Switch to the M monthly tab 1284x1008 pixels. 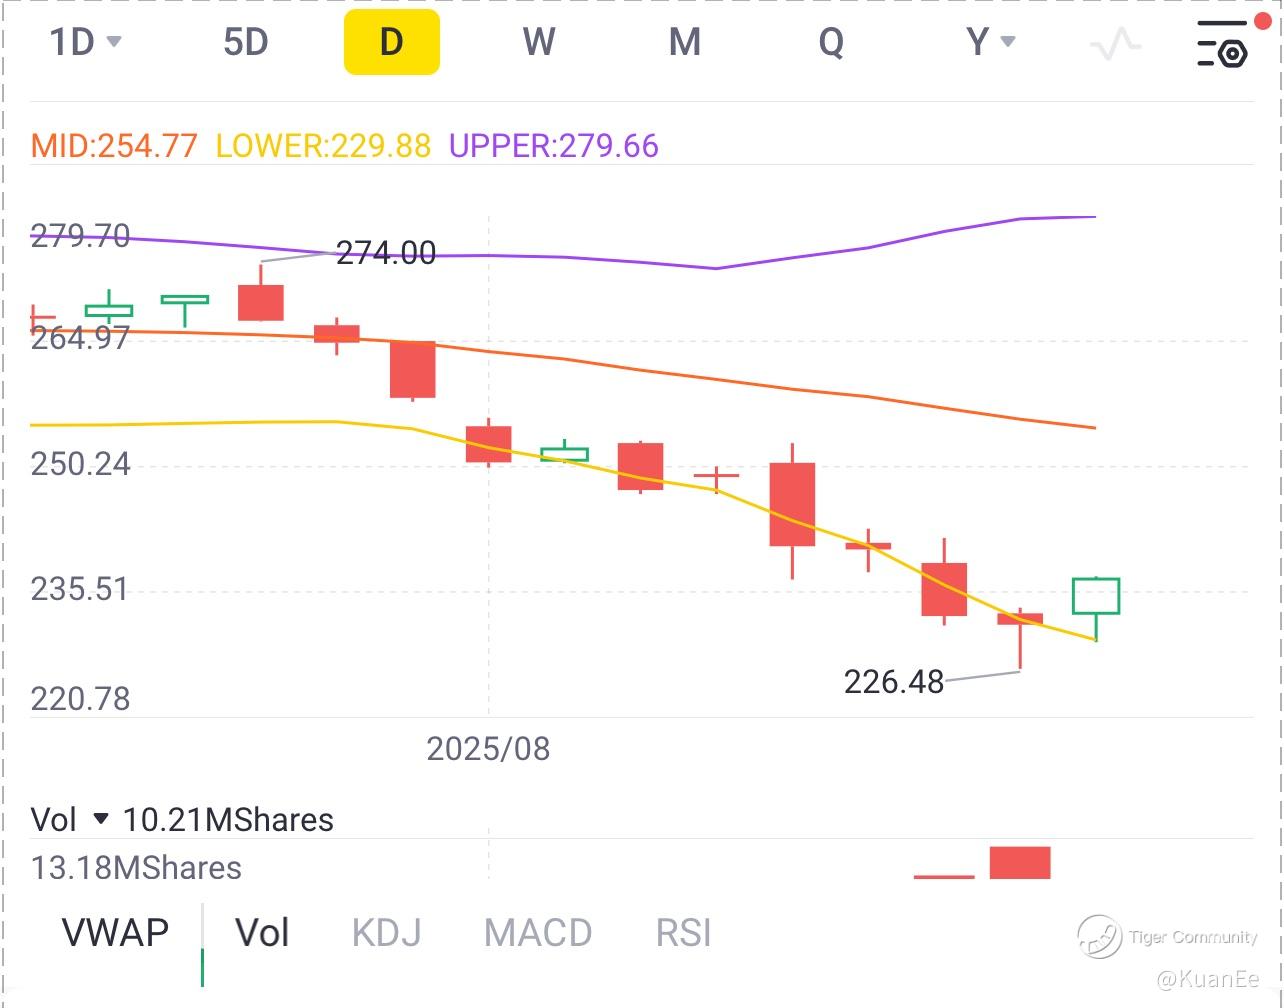684,42
